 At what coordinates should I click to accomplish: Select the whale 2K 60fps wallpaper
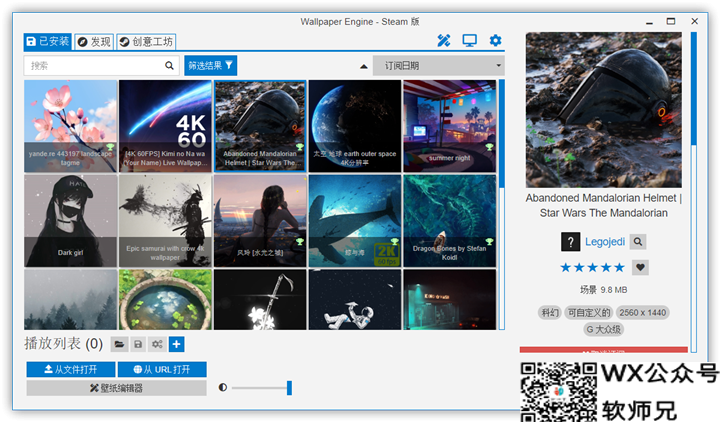pos(355,220)
